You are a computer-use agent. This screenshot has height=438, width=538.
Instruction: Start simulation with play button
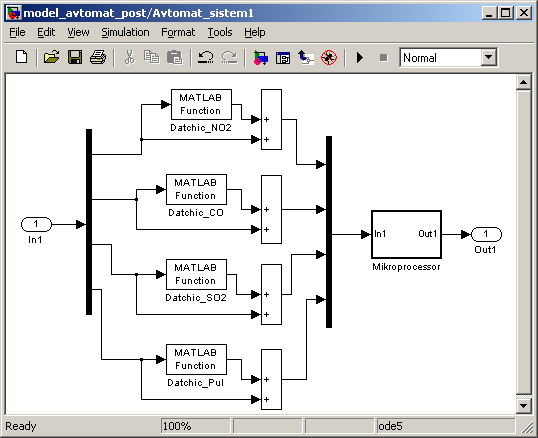[360, 57]
